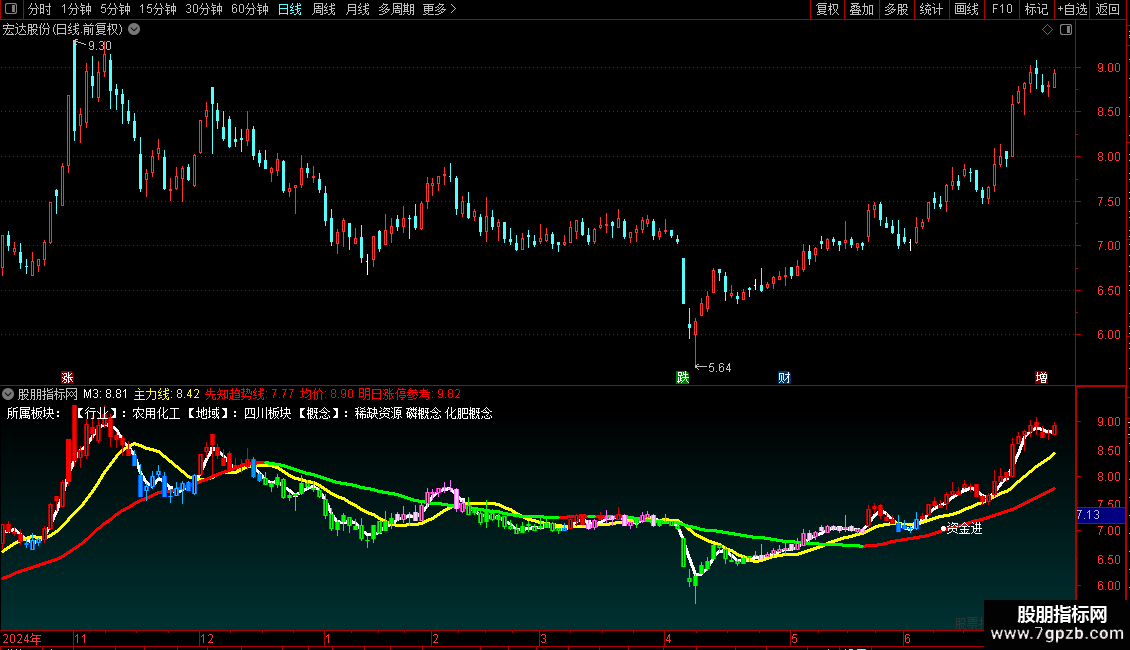Click the 复权 button

point(827,9)
